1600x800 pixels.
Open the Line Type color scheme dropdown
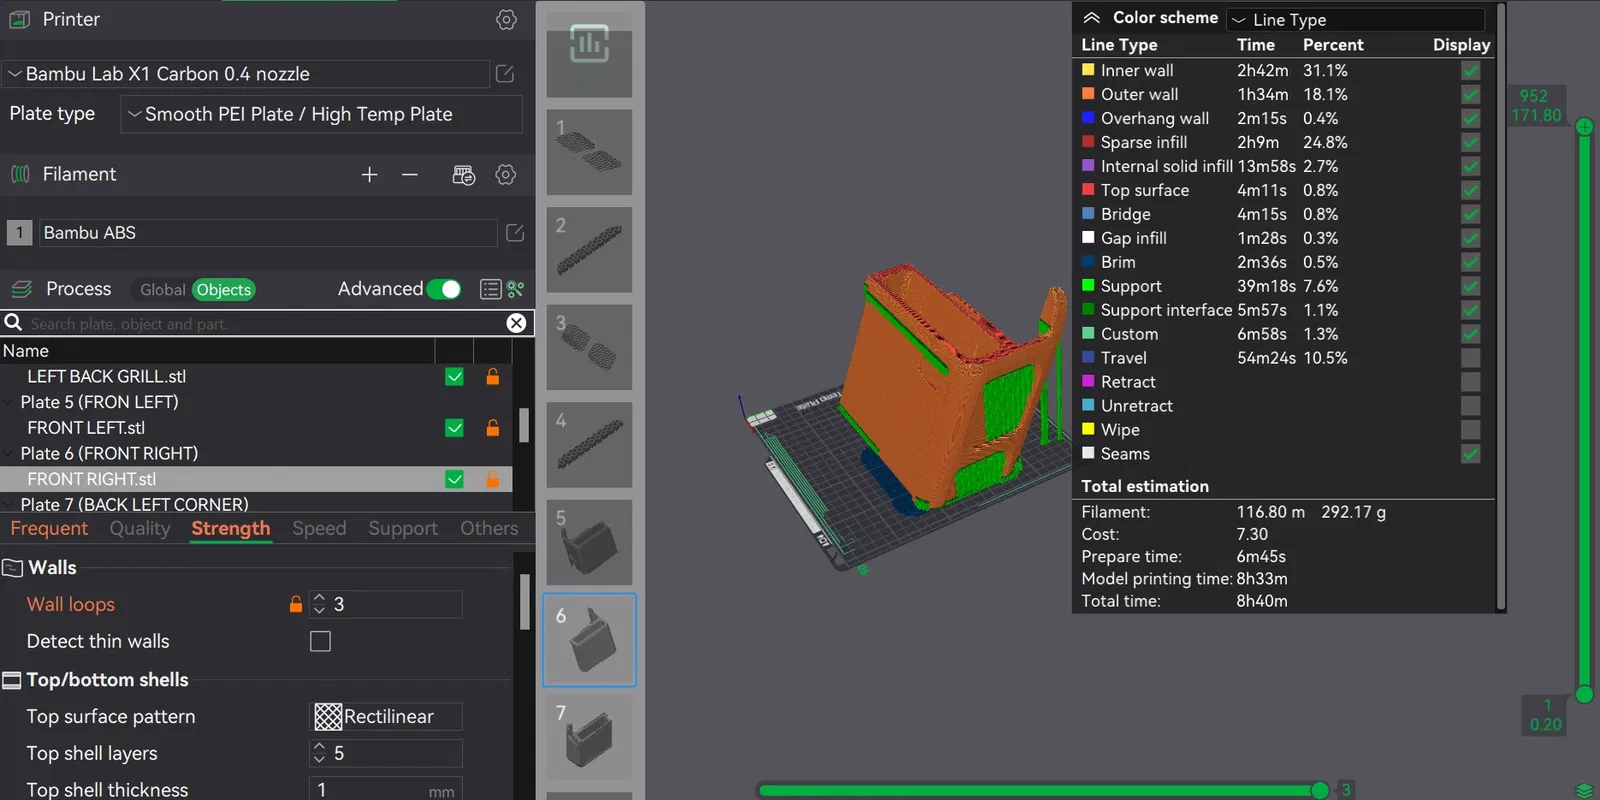point(1355,19)
